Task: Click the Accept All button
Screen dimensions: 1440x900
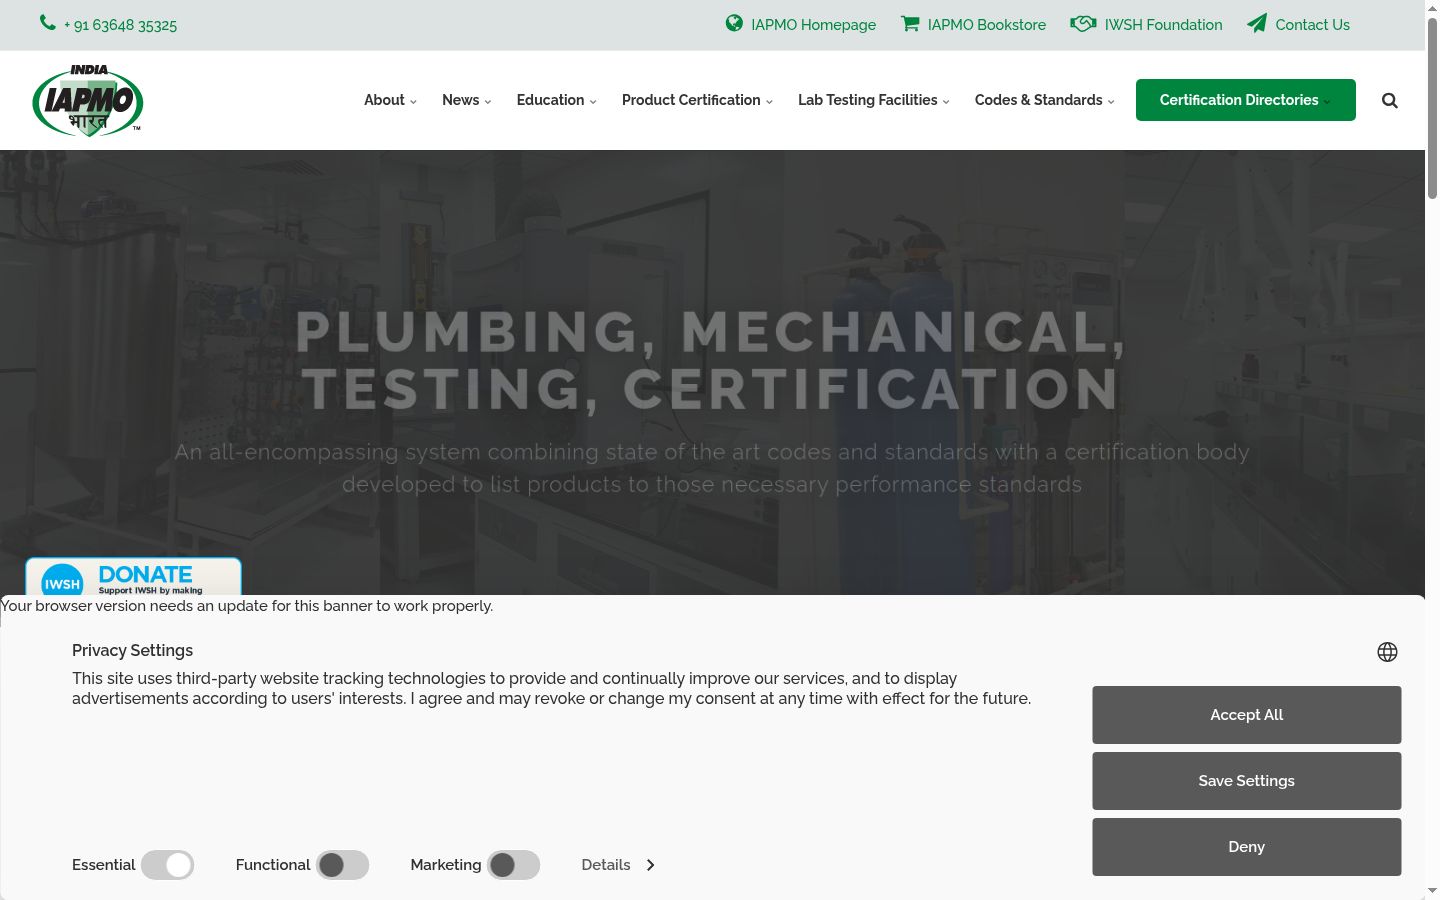Action: 1246,715
